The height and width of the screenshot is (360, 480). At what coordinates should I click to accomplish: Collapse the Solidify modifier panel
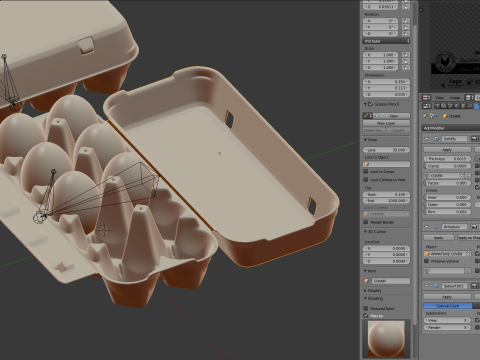tap(427, 138)
